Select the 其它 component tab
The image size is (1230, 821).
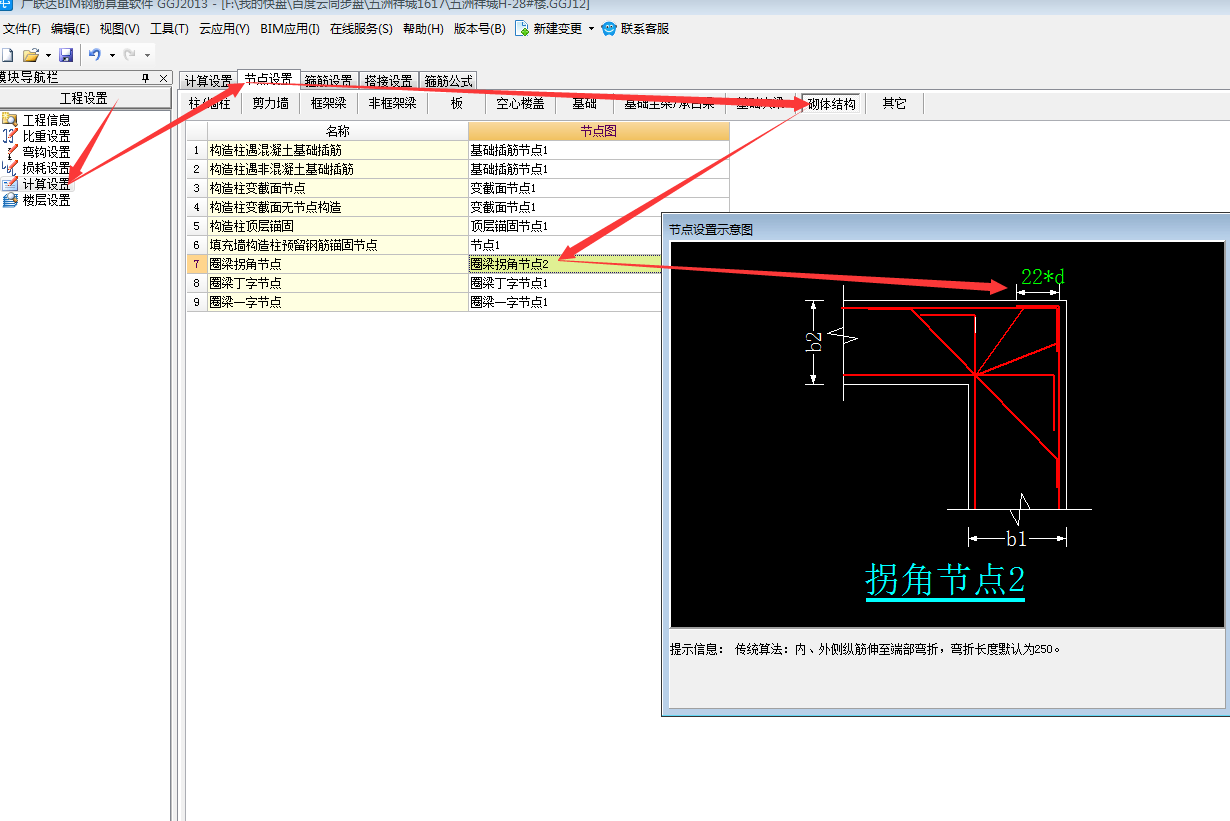(894, 103)
